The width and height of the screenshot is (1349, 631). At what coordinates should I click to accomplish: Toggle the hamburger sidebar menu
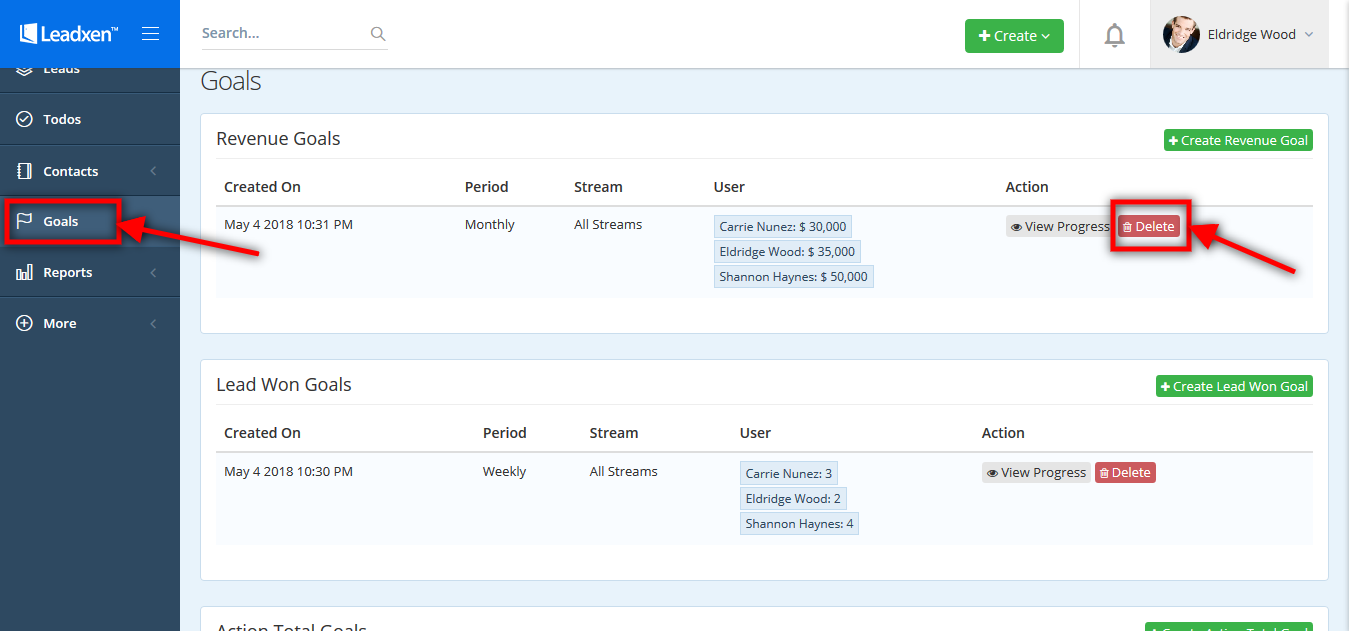151,34
